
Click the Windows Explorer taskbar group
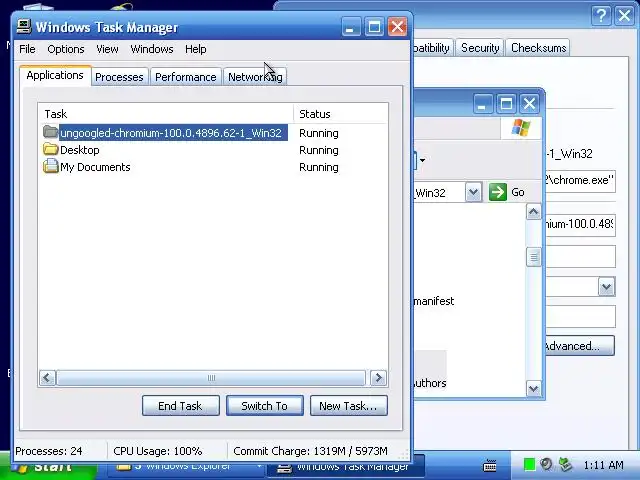tap(188, 466)
